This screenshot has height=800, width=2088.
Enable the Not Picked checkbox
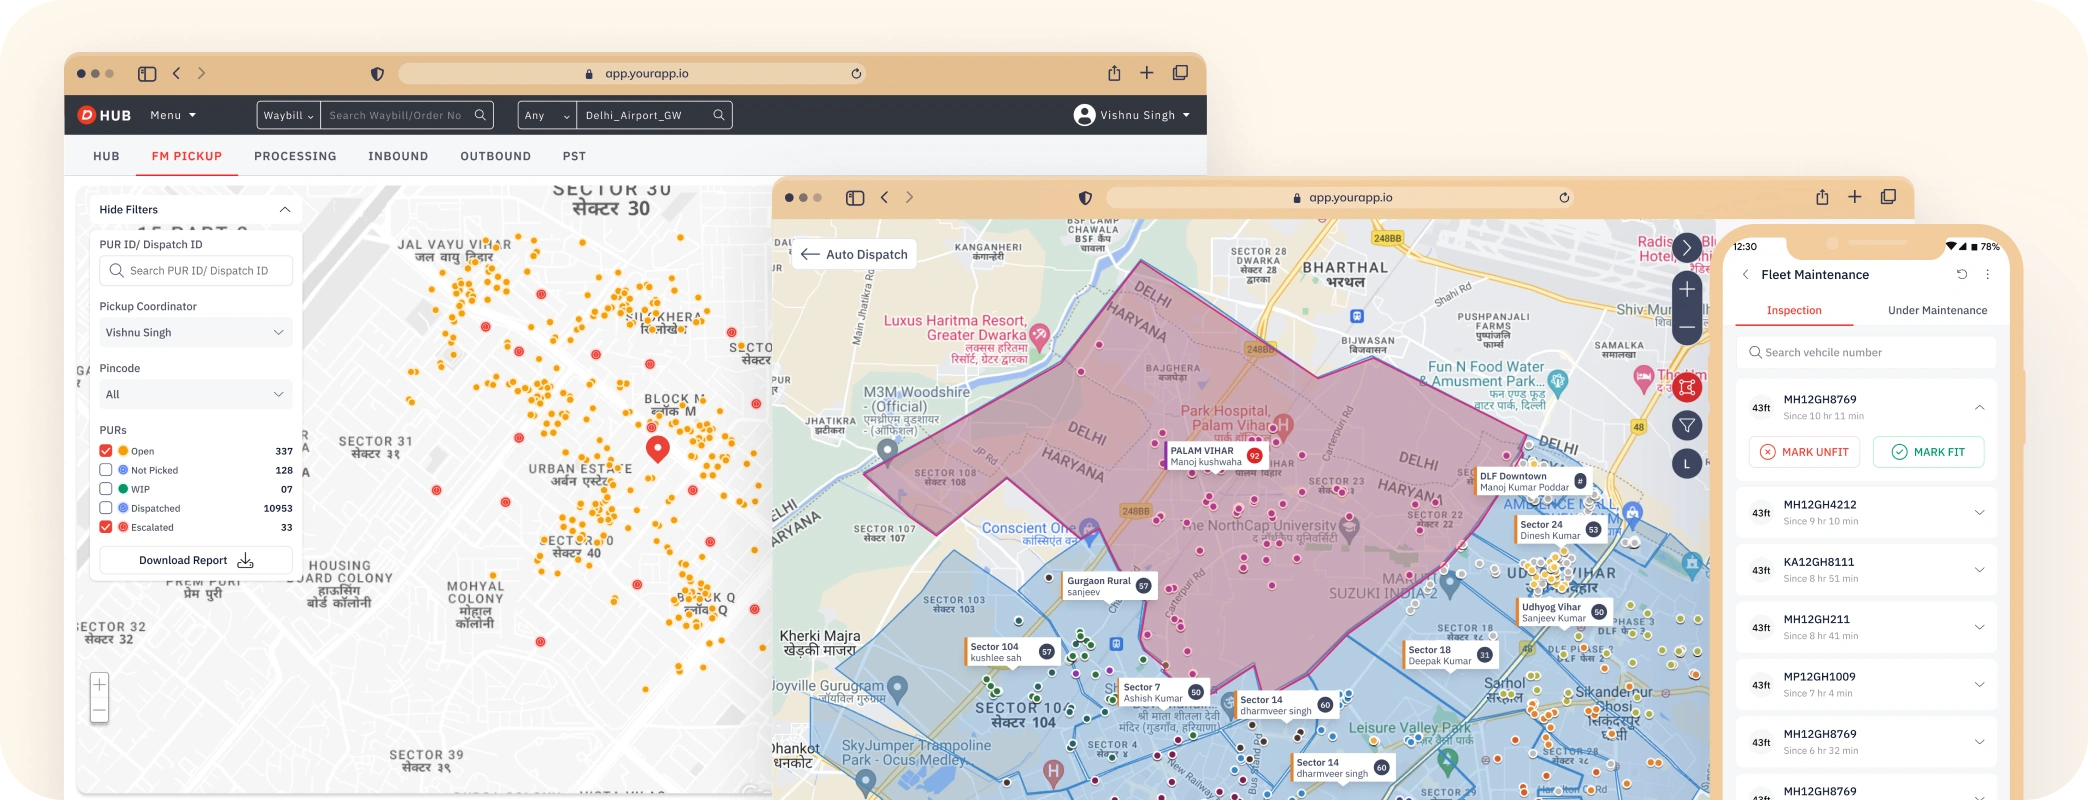pos(106,470)
